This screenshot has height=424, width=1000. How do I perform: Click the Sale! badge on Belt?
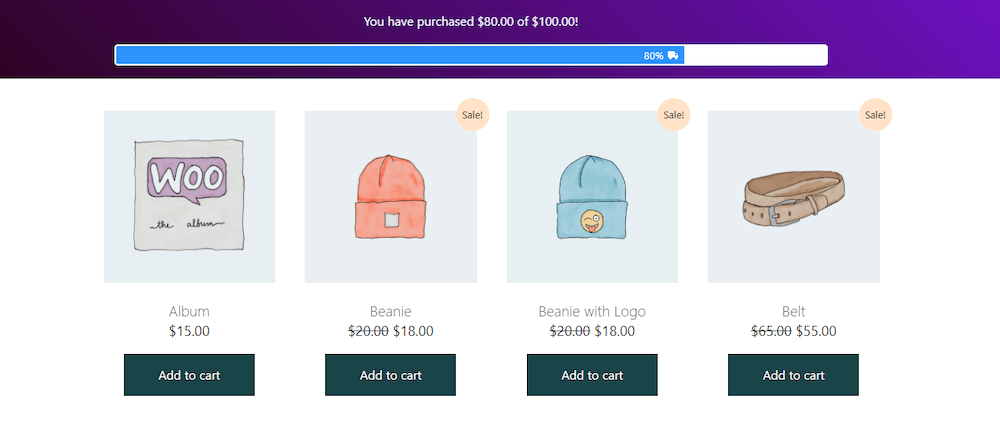pos(875,115)
